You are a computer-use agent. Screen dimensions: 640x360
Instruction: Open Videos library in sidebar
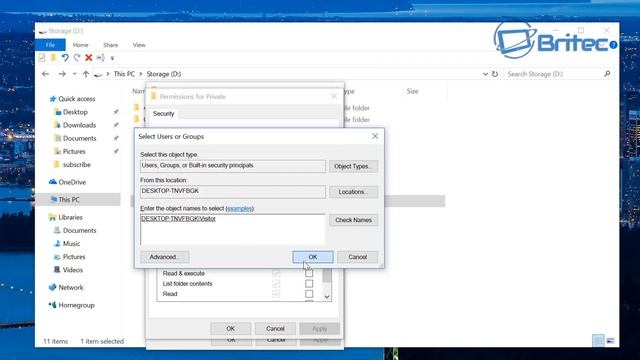[x=73, y=270]
